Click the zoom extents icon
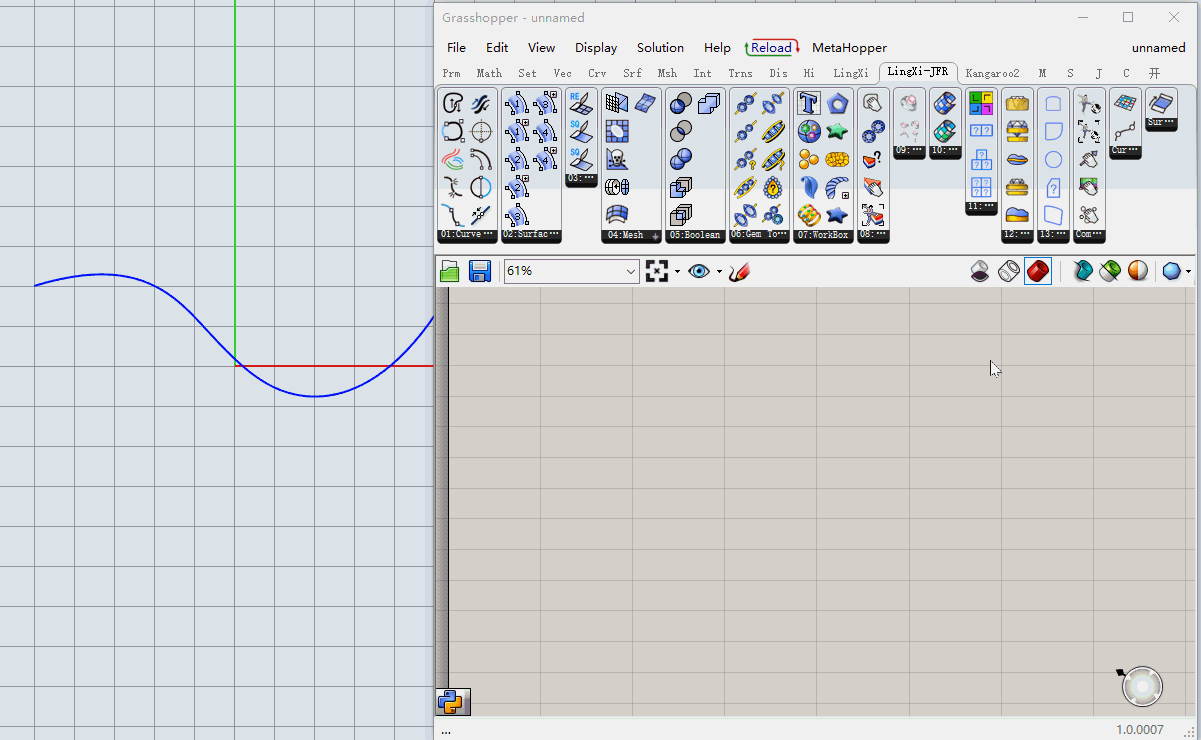Viewport: 1201px width, 740px height. pyautogui.click(x=657, y=271)
